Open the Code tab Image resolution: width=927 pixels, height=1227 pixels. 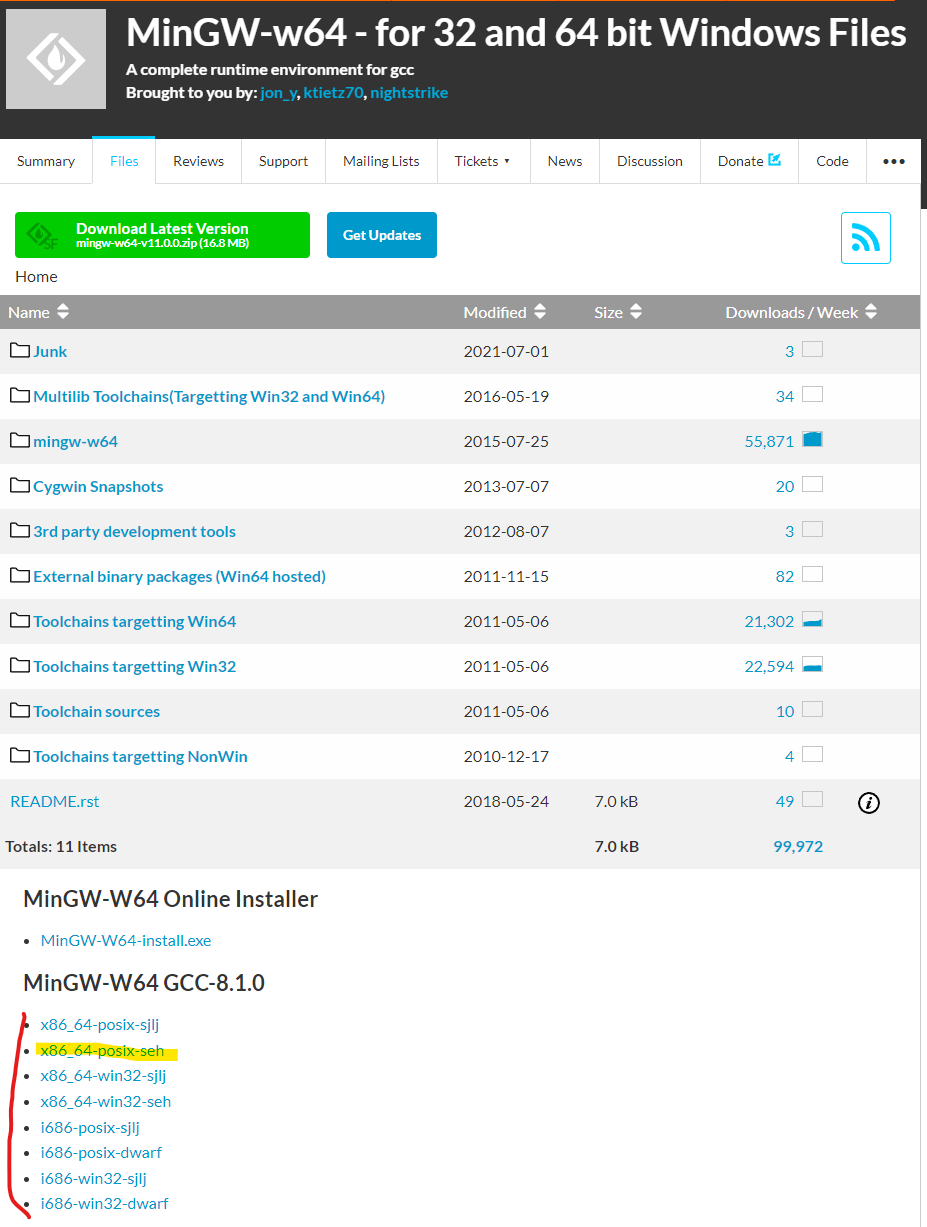click(832, 161)
